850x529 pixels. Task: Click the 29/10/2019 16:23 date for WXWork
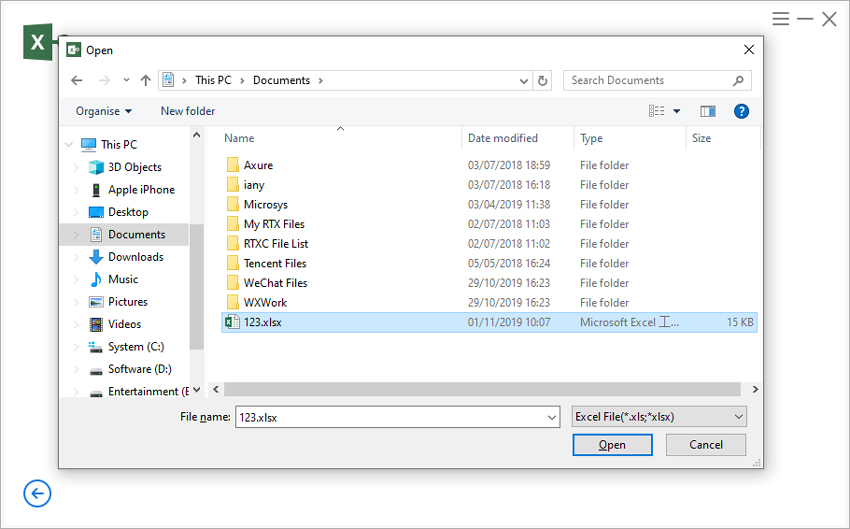point(509,302)
